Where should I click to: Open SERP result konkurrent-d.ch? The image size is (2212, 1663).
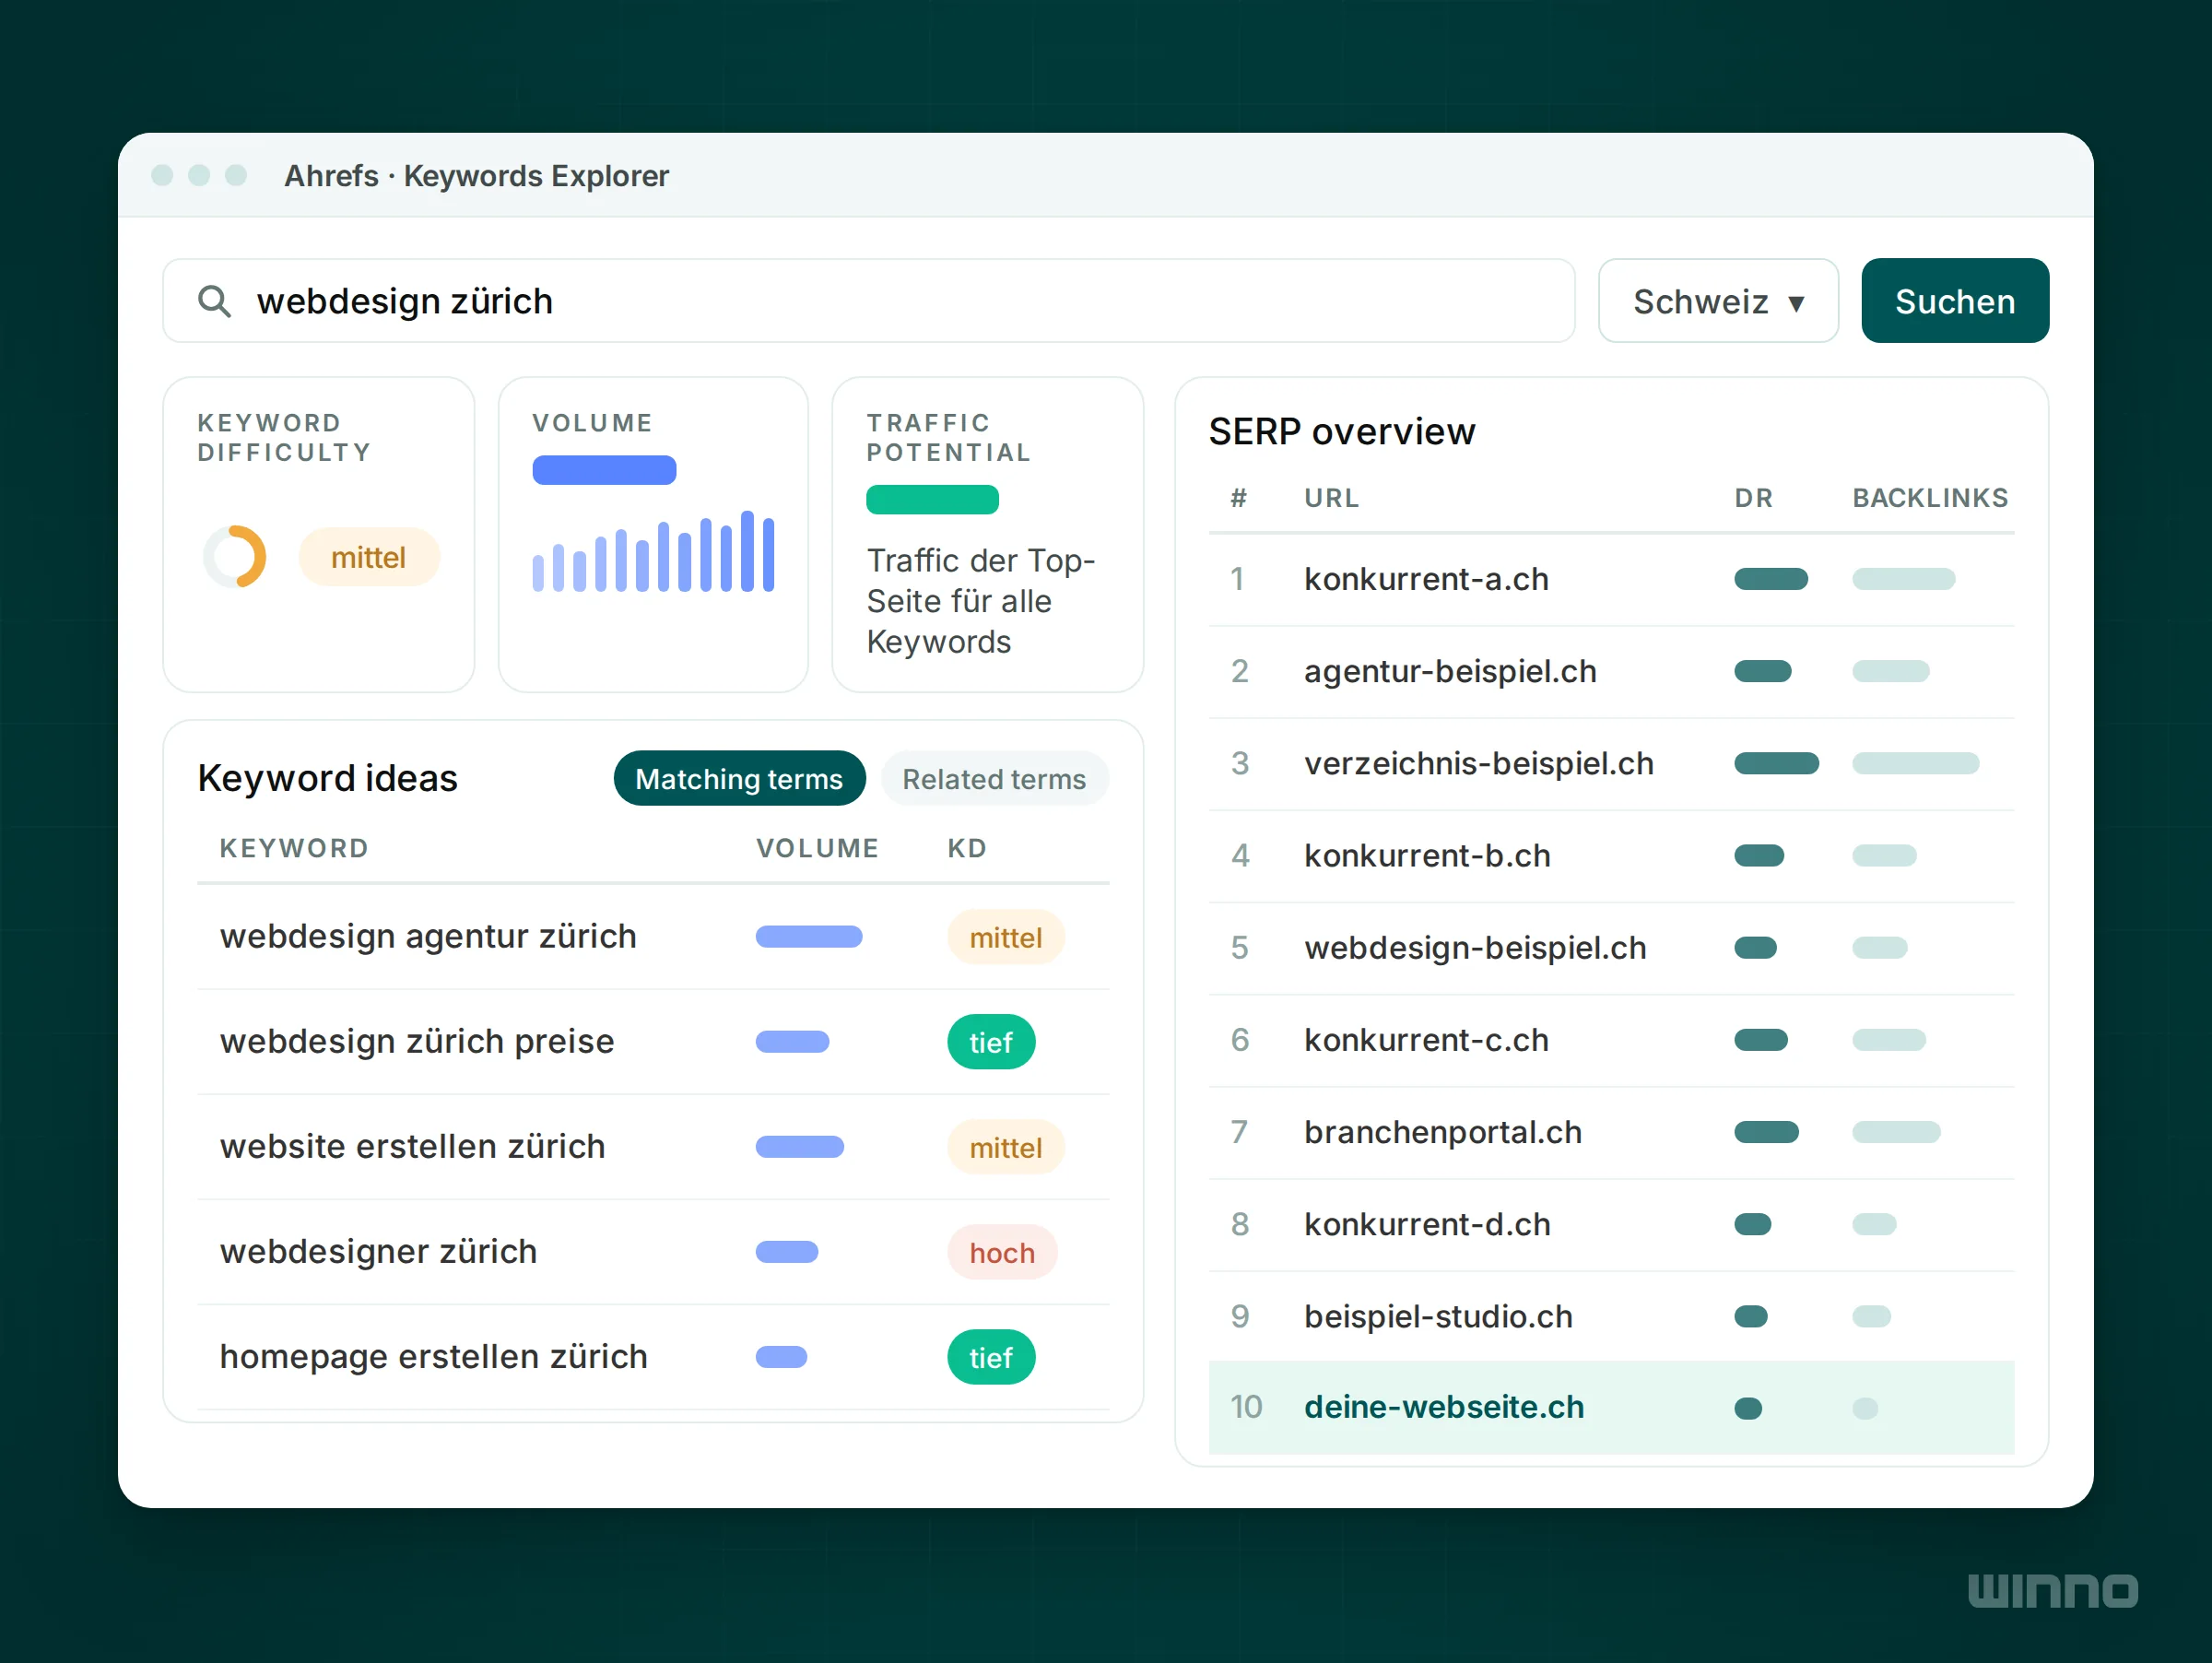(1427, 1224)
